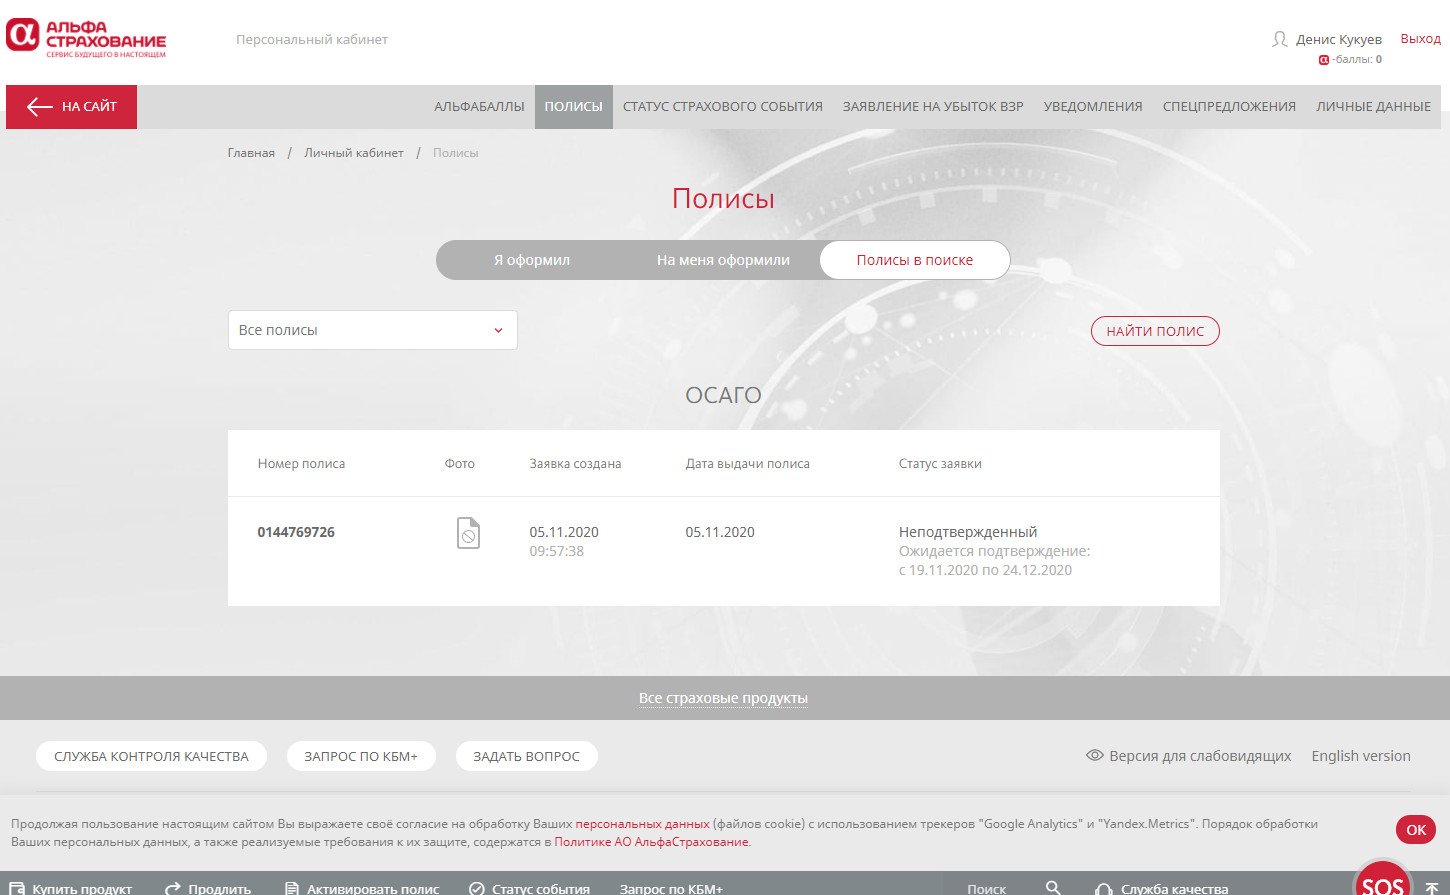Click the Поиск search field
1450x895 pixels.
pos(986,887)
